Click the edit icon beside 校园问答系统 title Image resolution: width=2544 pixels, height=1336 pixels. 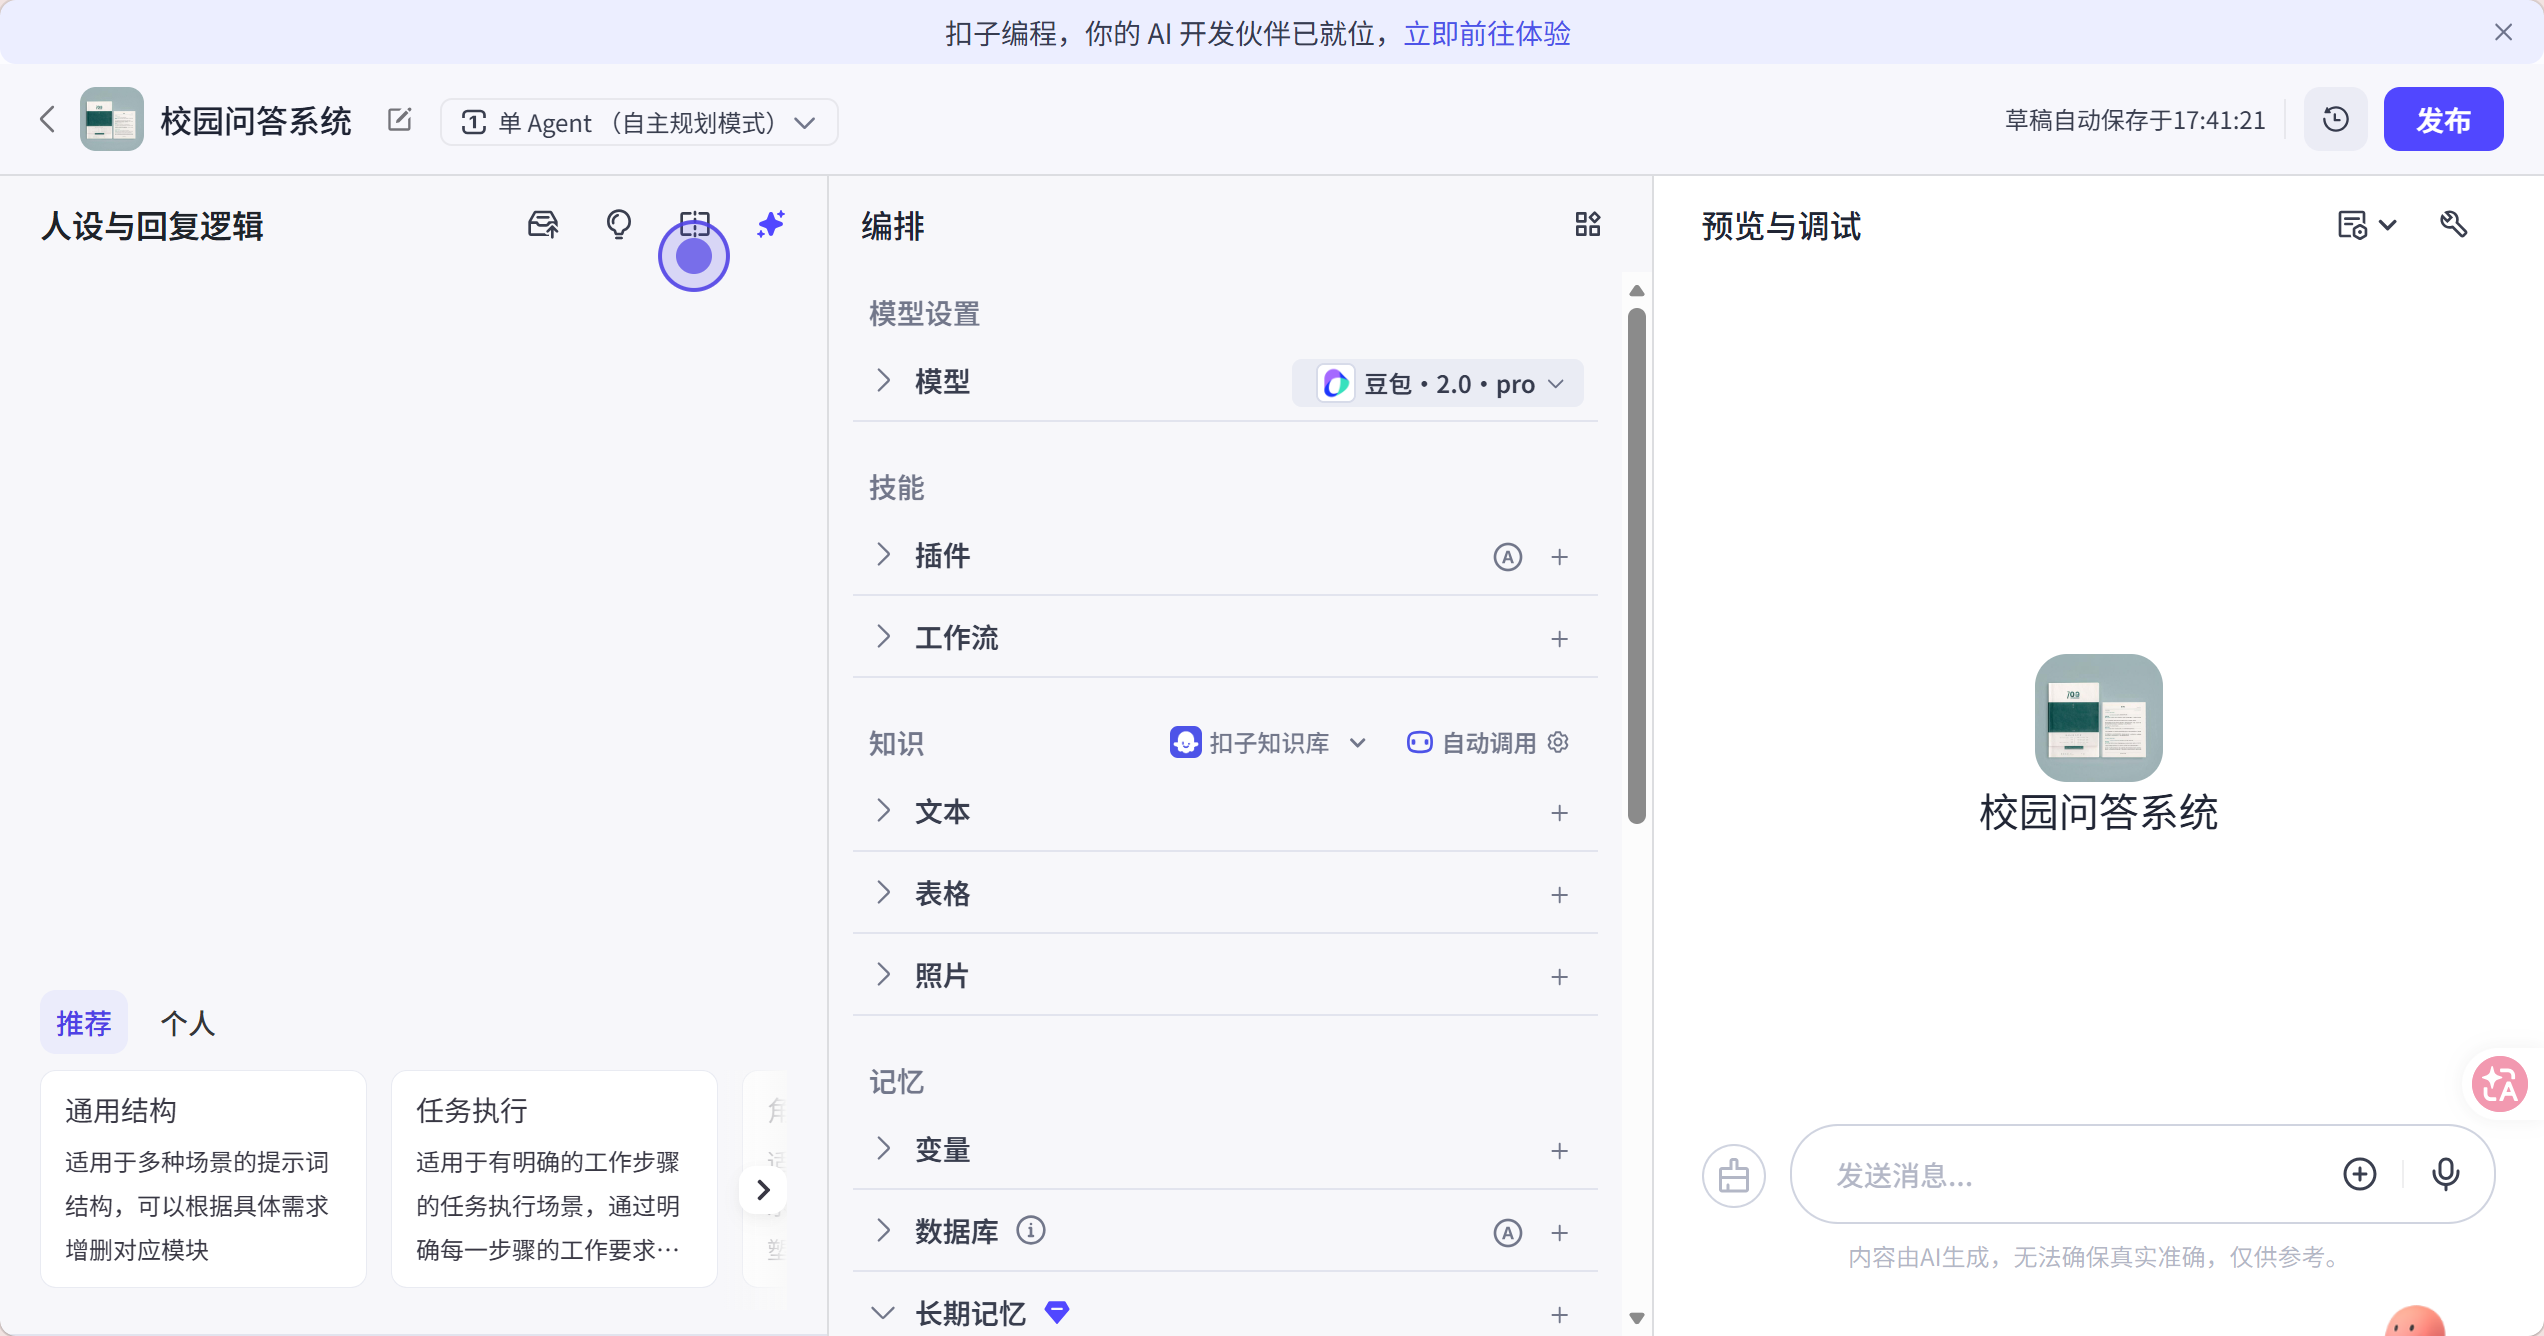point(400,120)
